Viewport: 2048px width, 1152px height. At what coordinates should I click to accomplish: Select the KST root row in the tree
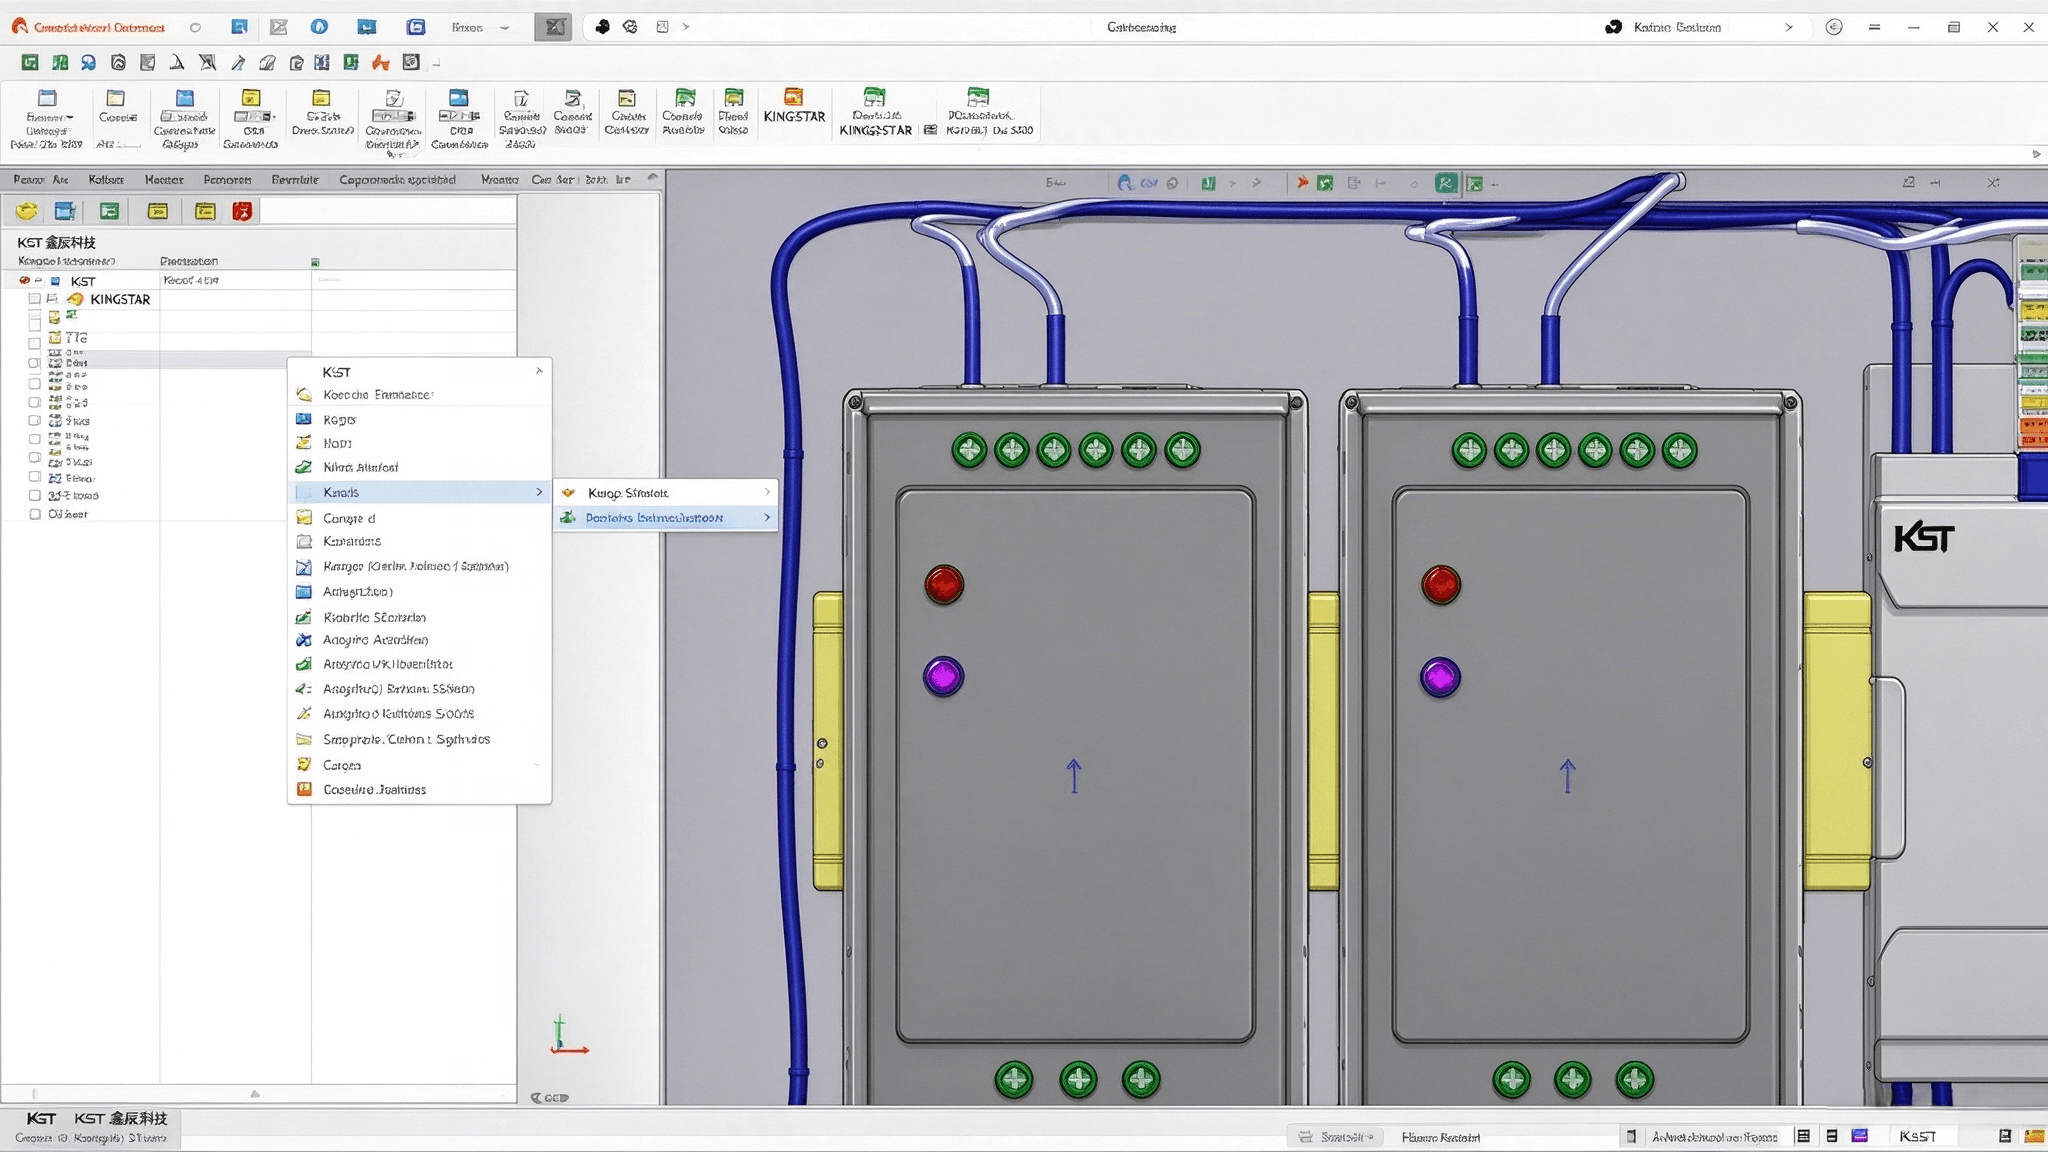(258, 281)
